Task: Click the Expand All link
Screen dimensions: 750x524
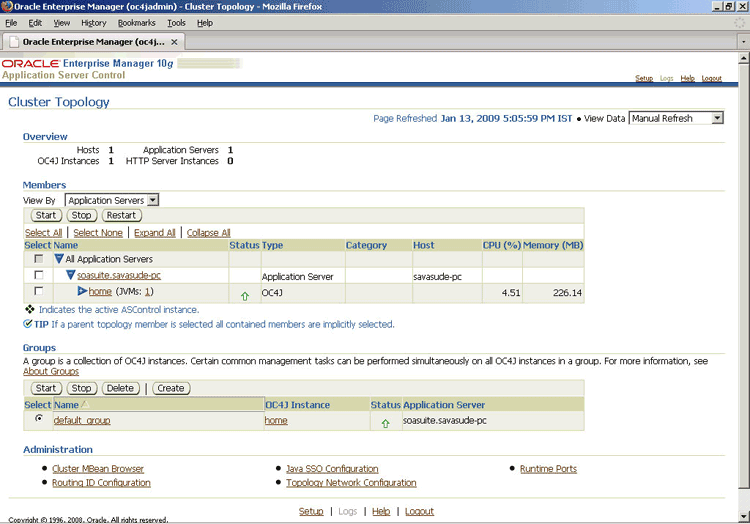Action: click(x=155, y=232)
